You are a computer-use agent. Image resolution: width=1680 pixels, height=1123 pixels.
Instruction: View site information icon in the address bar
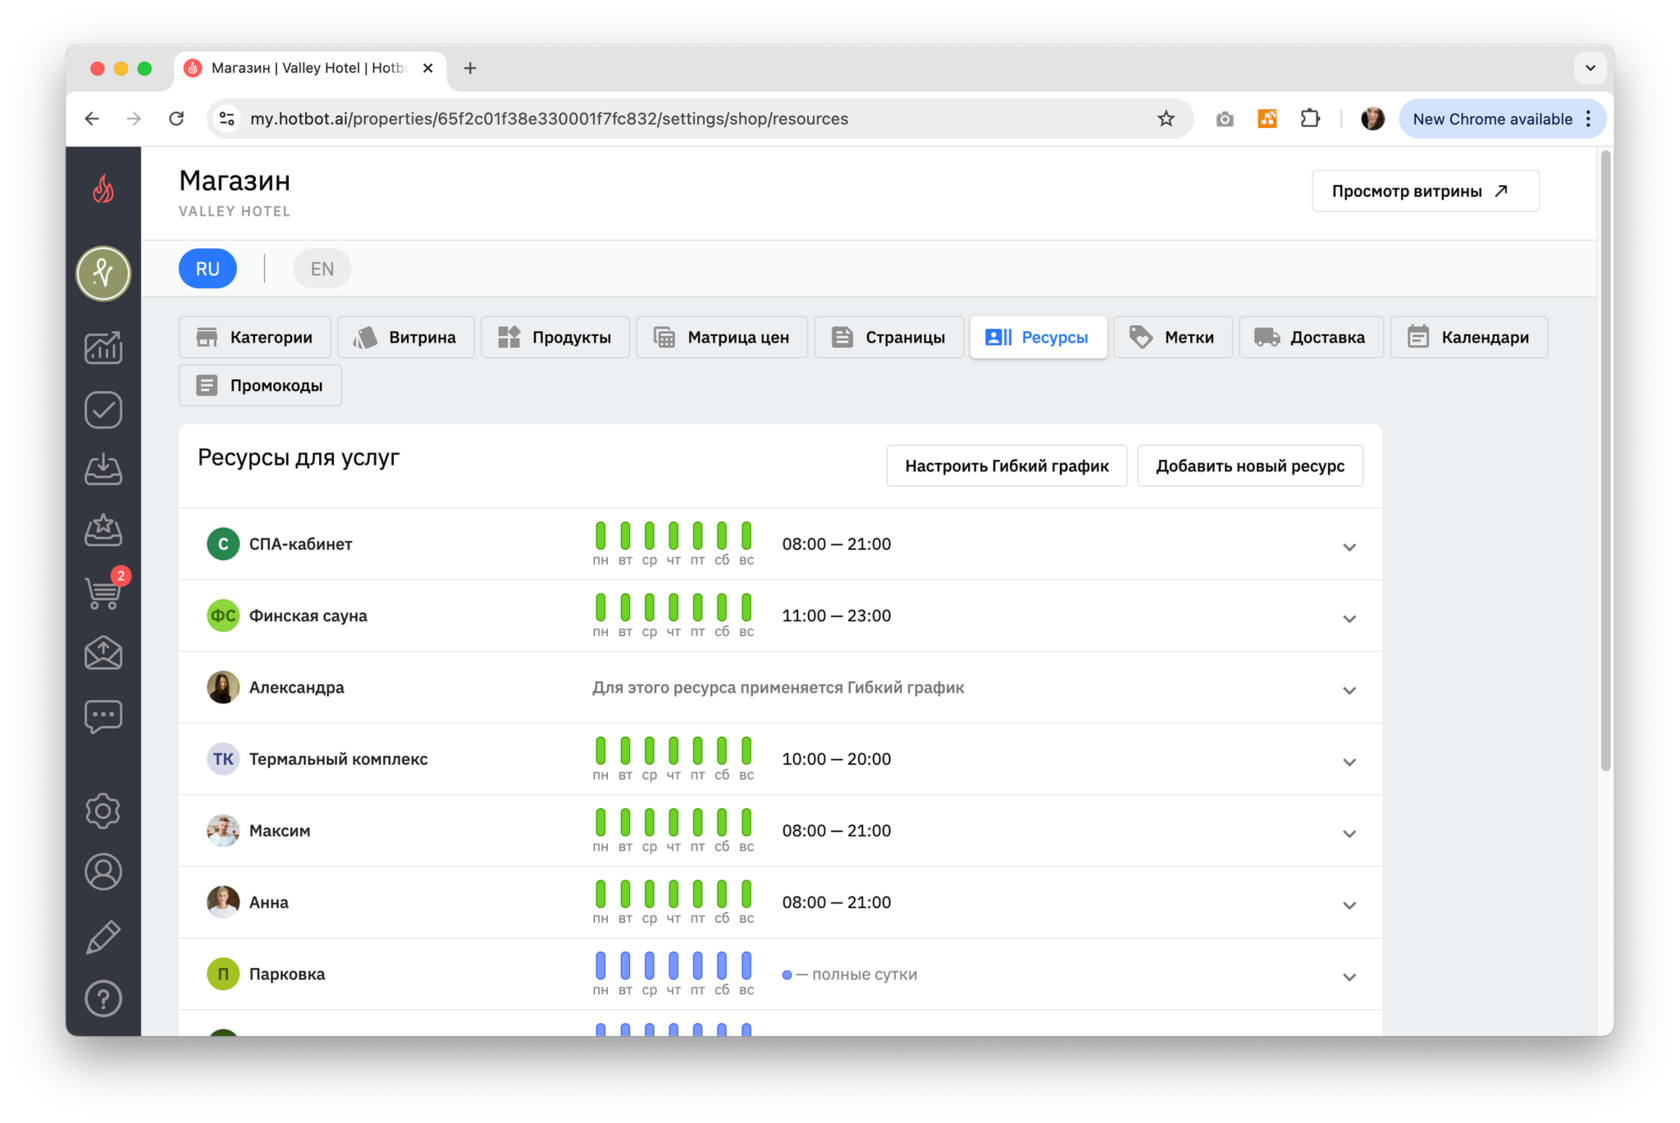228,119
